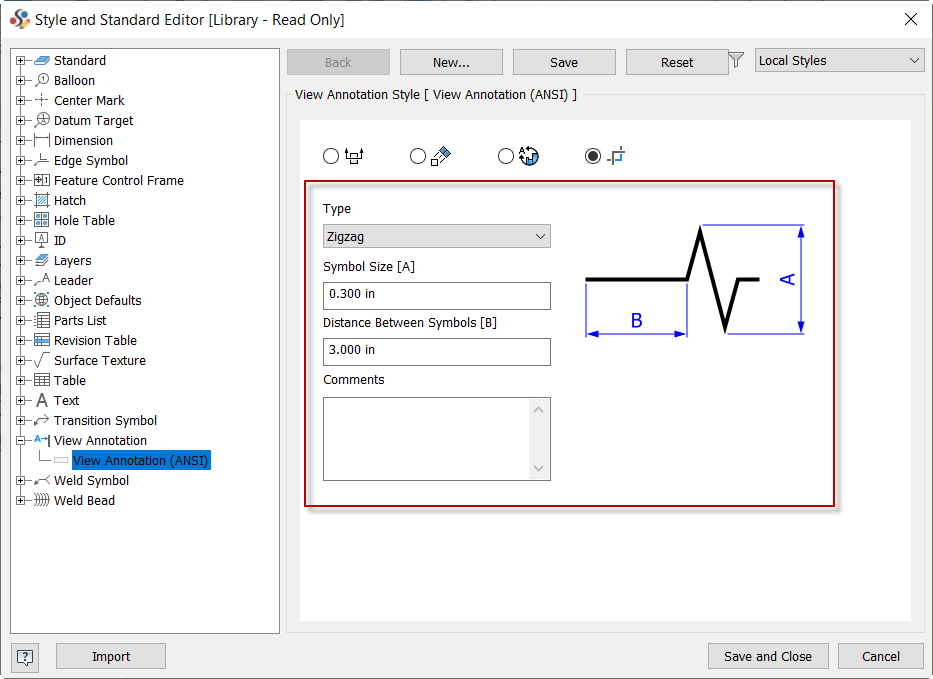The width and height of the screenshot is (933, 679).
Task: Open the Type Zigzag dropdown
Action: point(437,236)
